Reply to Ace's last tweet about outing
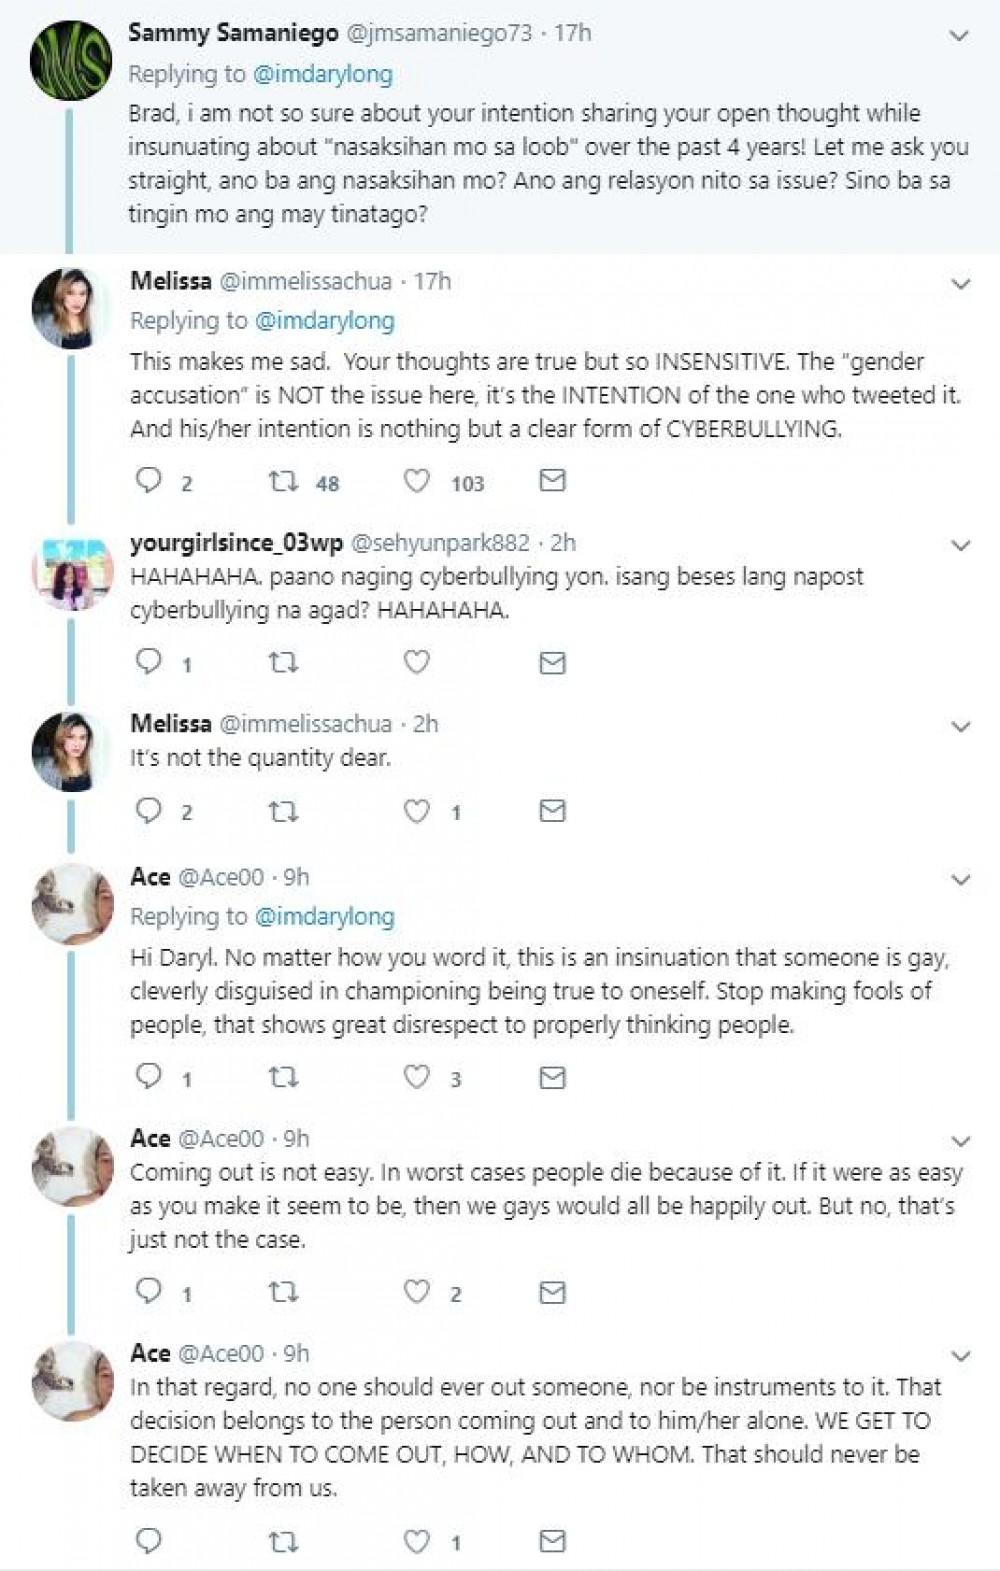Screen dimensions: 1000x1571 [149, 1541]
